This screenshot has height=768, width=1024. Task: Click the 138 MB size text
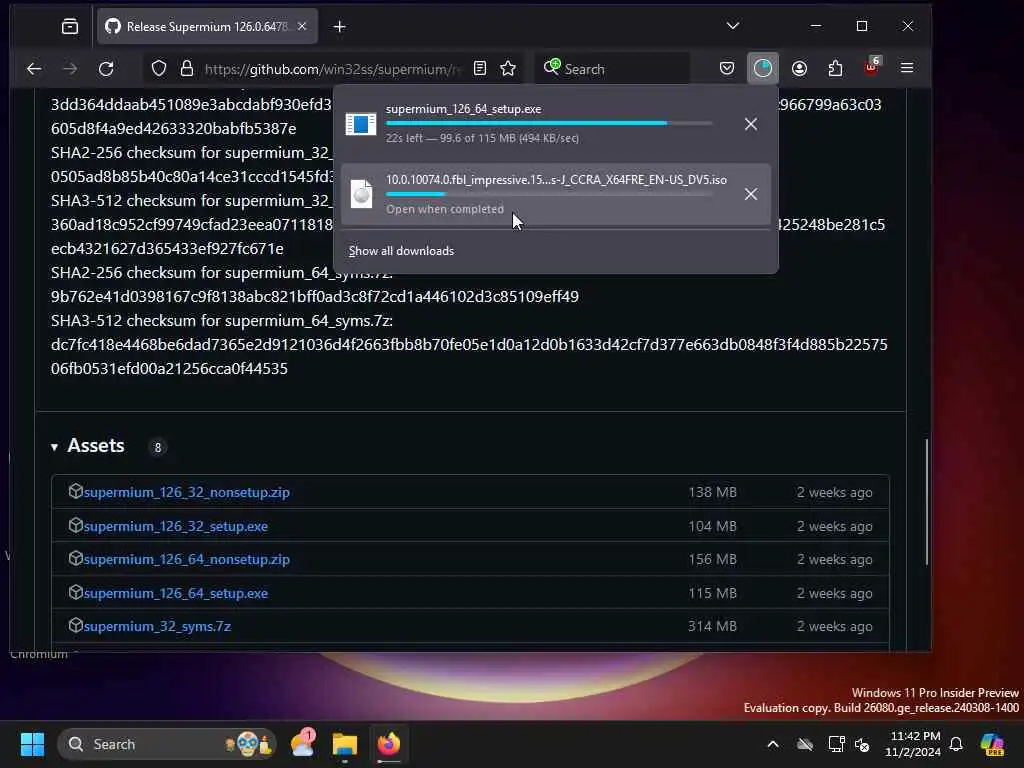pos(712,492)
